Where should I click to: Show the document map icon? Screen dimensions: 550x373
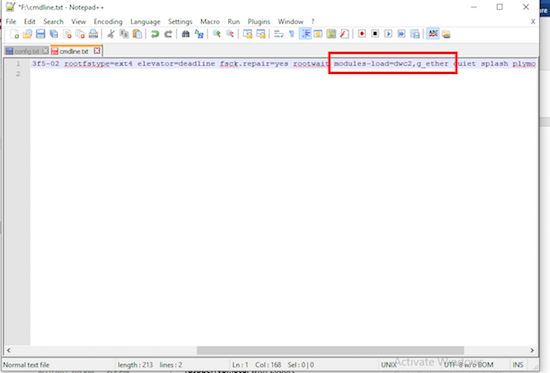click(x=331, y=34)
